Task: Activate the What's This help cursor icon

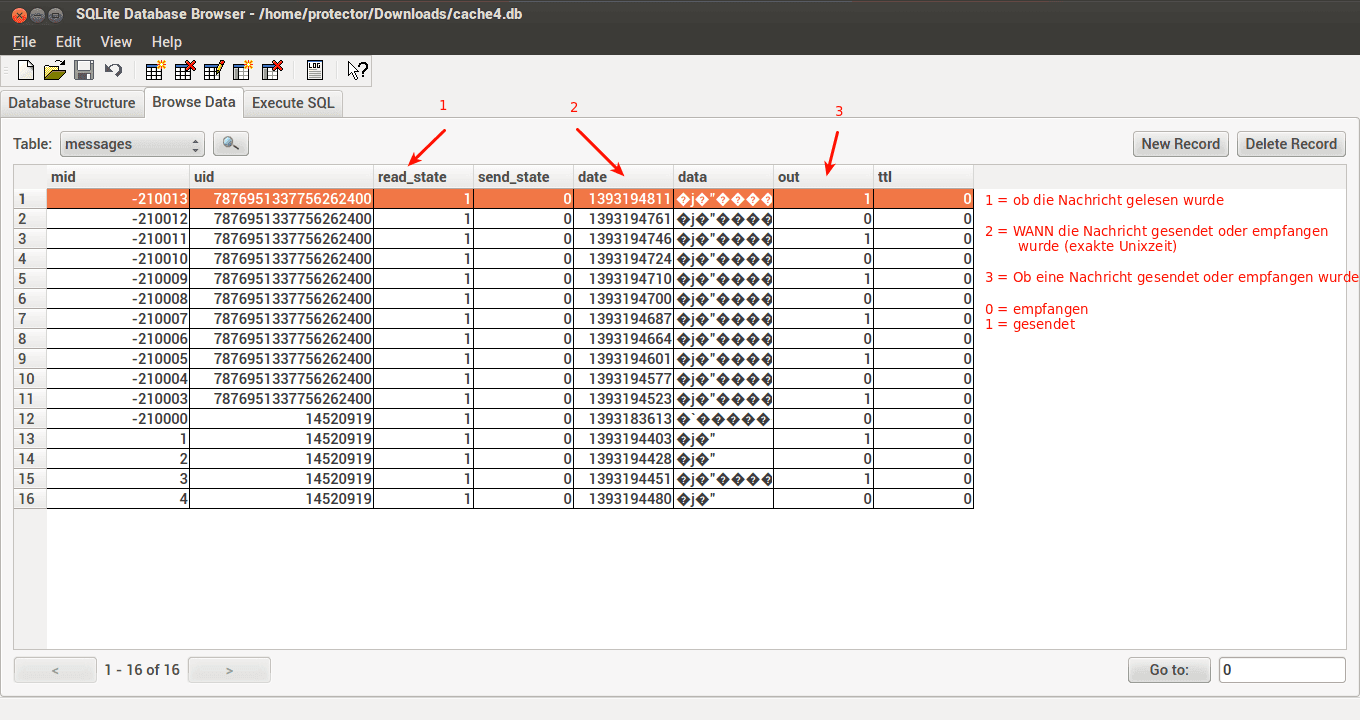Action: click(x=357, y=70)
